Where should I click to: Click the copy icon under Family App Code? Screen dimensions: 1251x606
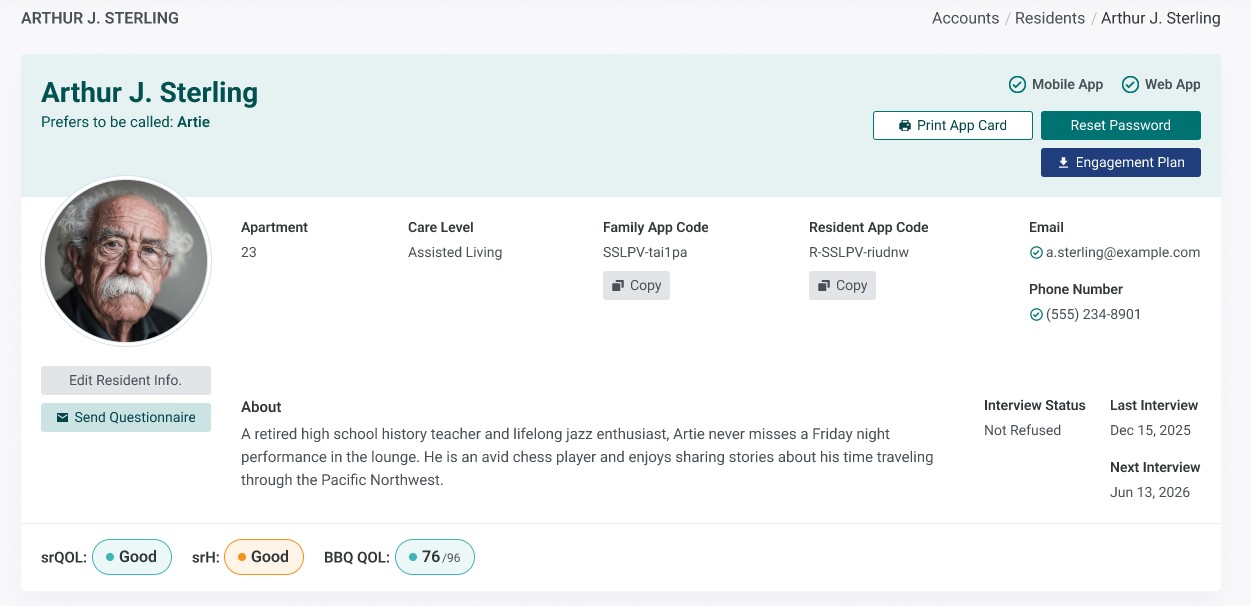pos(619,286)
